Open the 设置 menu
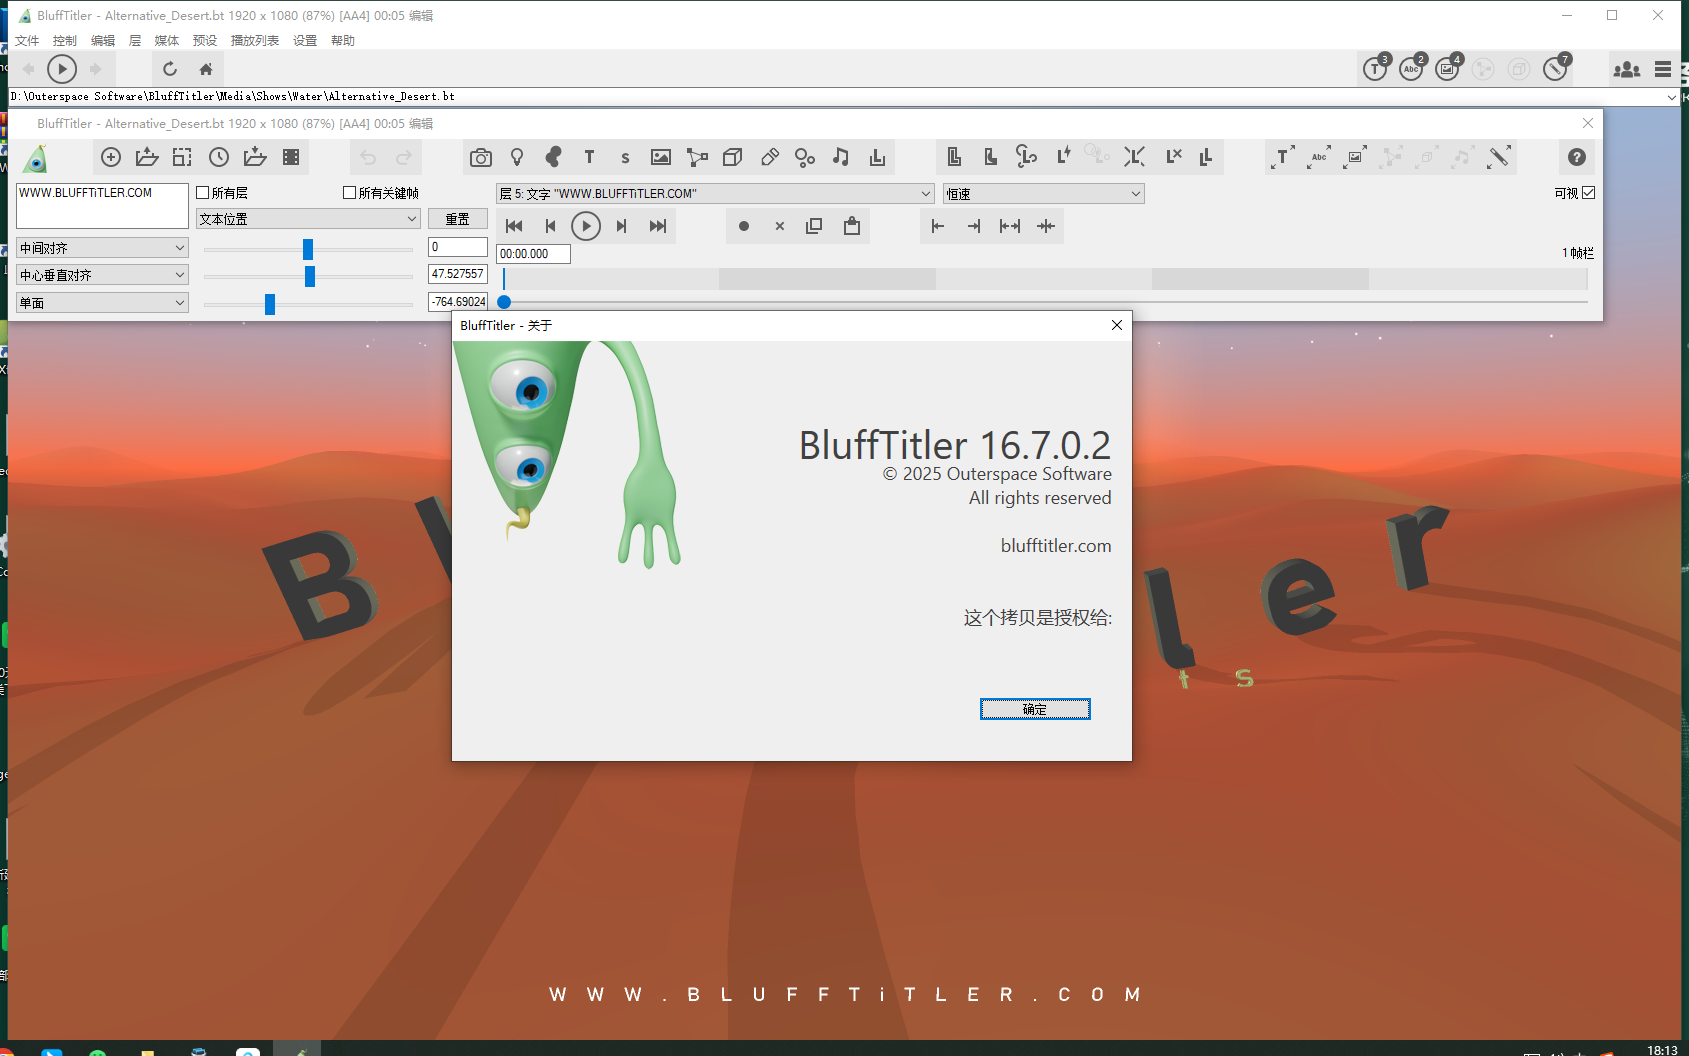 click(x=305, y=41)
